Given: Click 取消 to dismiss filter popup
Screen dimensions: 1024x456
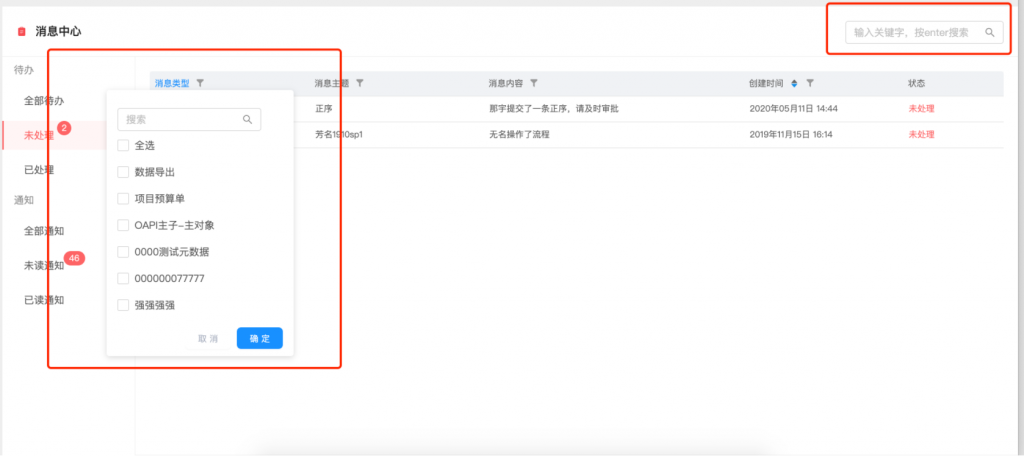Looking at the screenshot, I should (x=208, y=339).
